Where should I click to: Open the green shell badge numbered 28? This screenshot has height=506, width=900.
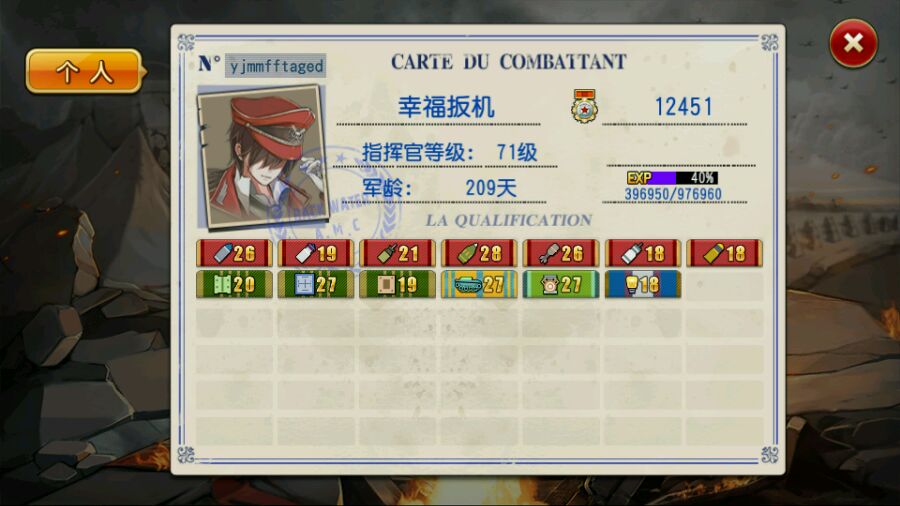tap(479, 253)
